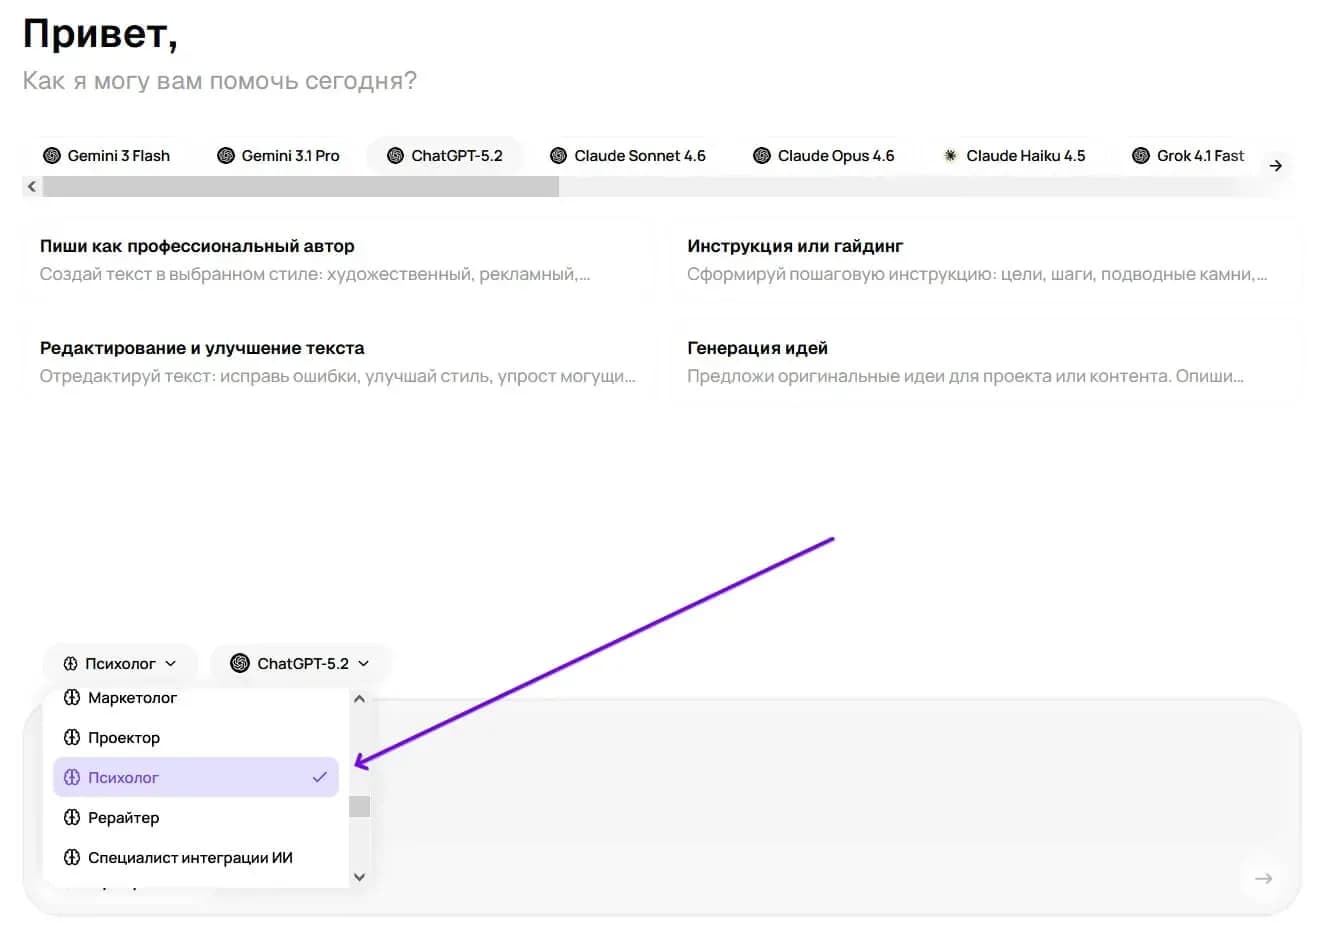
Task: Choose Маркетолог from the role list
Action: click(x=196, y=698)
